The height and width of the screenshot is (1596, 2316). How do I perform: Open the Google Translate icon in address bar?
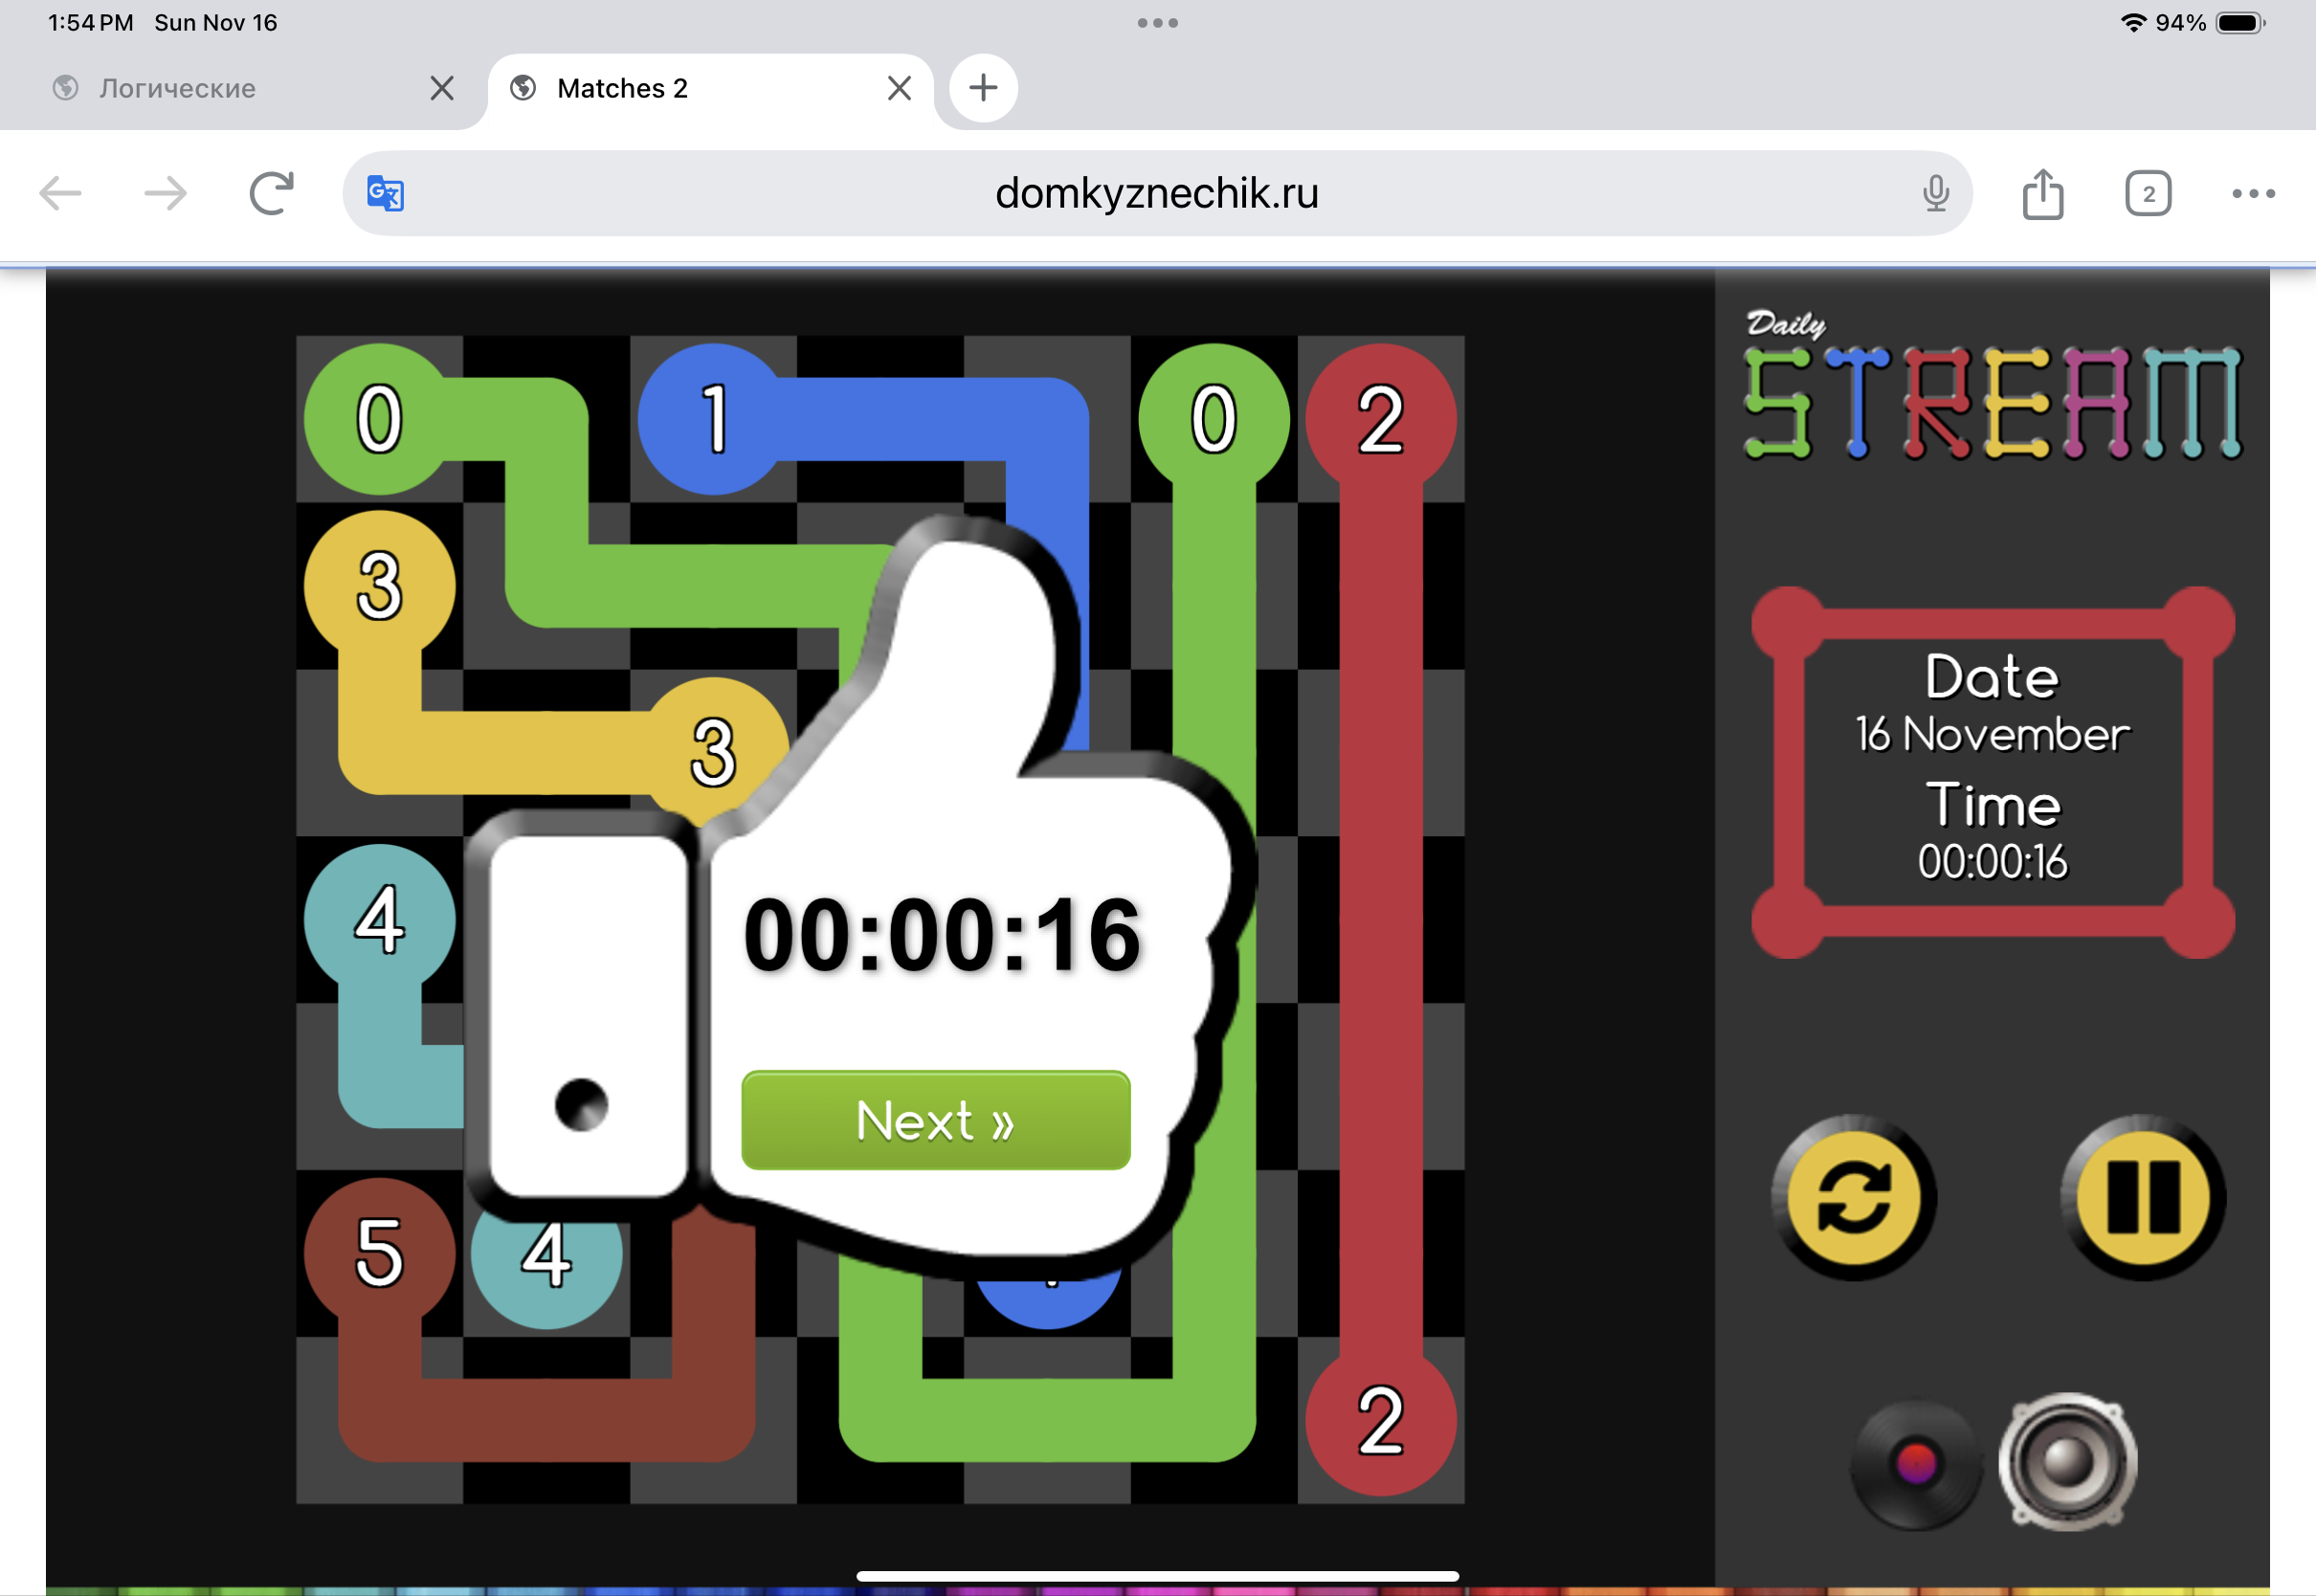click(385, 193)
